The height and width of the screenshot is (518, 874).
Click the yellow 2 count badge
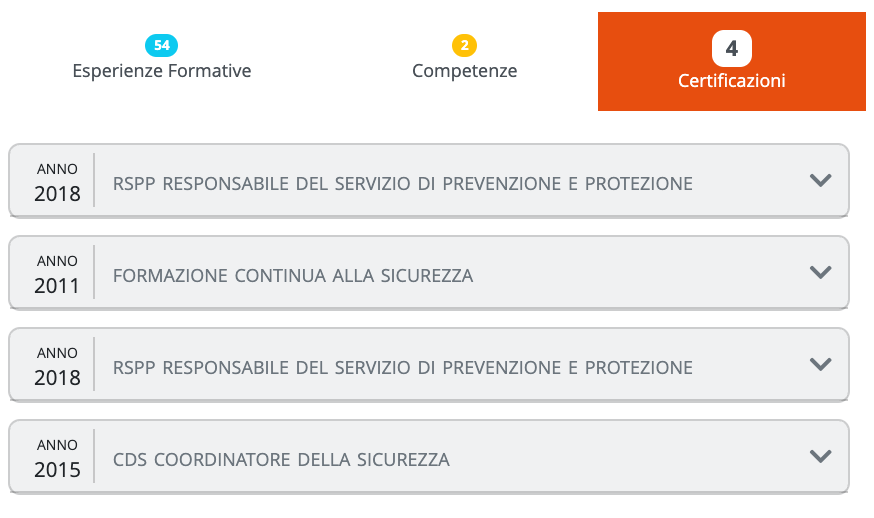464,45
